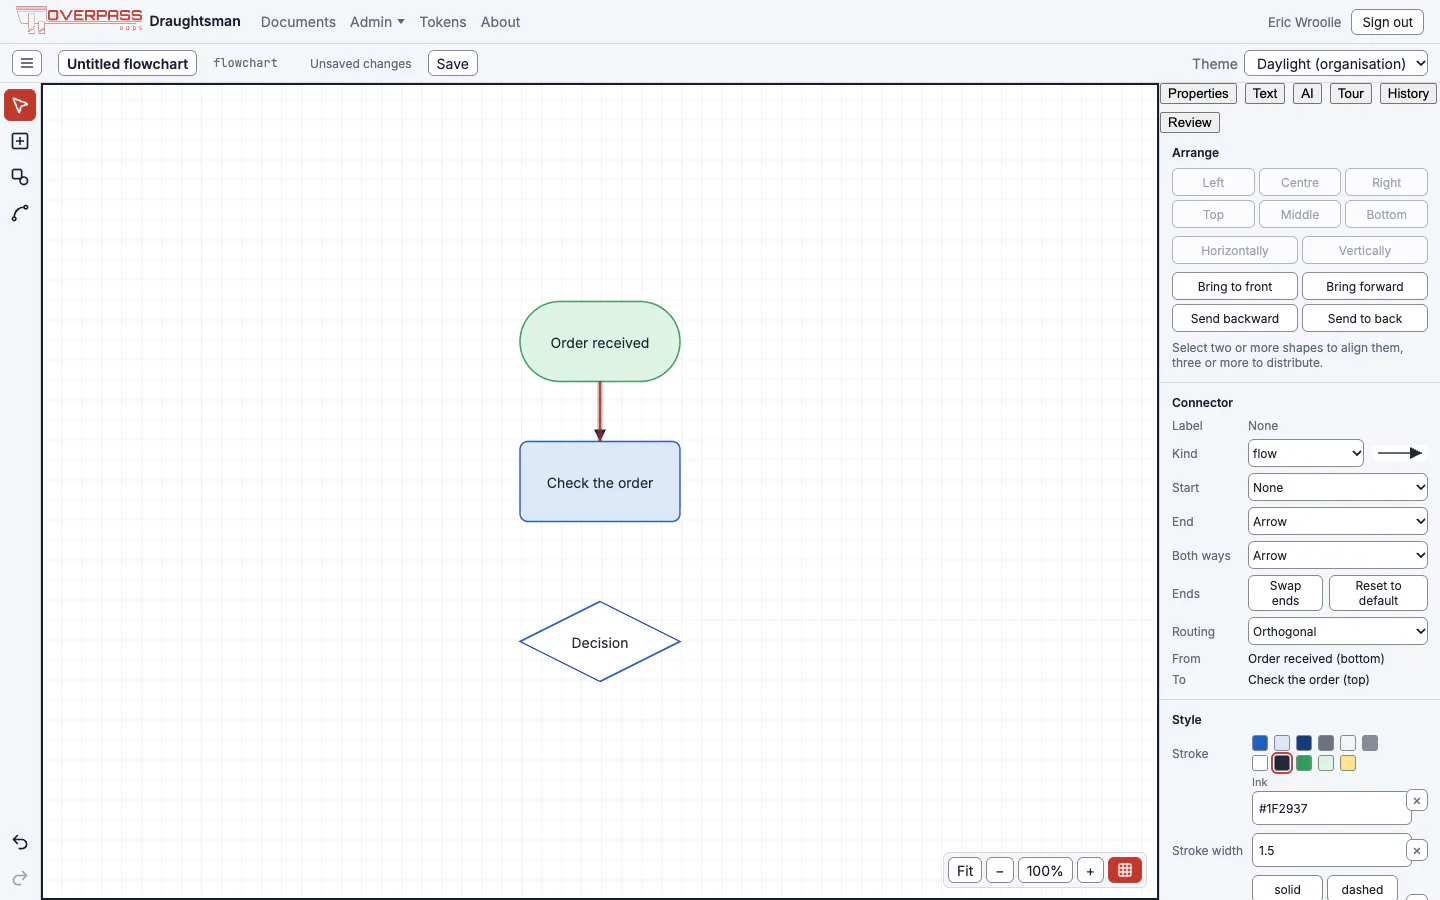1440x900 pixels.
Task: Pick the yellow stroke colour swatch
Action: (x=1348, y=763)
